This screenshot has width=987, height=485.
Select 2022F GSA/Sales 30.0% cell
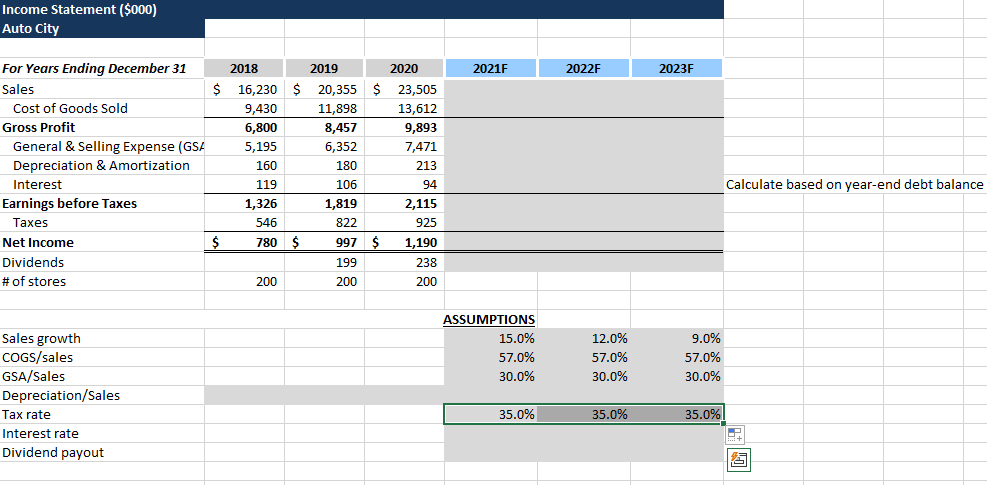(584, 377)
